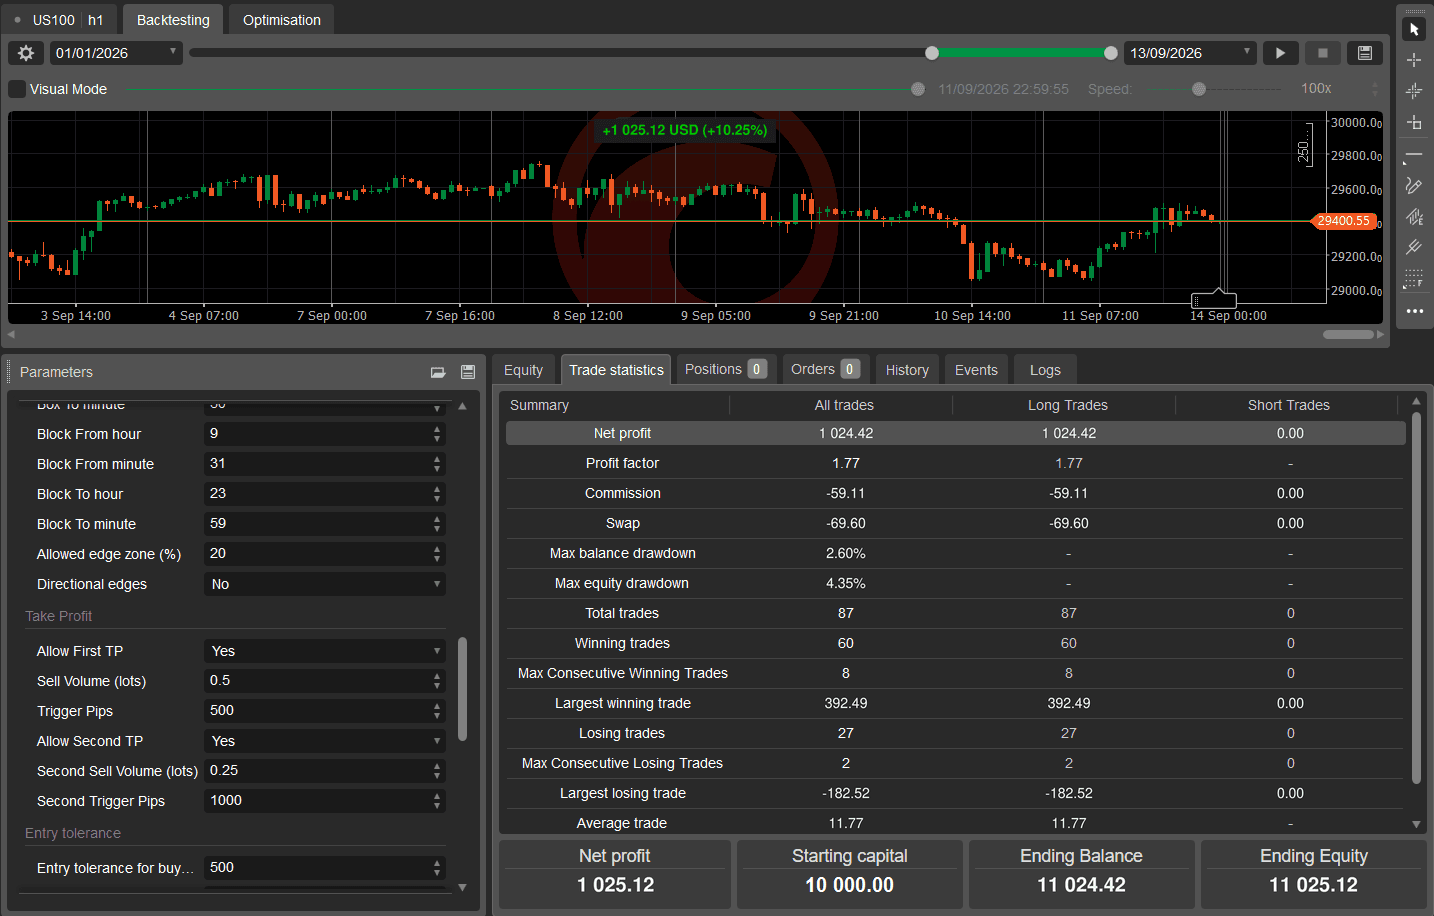Open the History tab
This screenshot has height=916, width=1434.
907,370
